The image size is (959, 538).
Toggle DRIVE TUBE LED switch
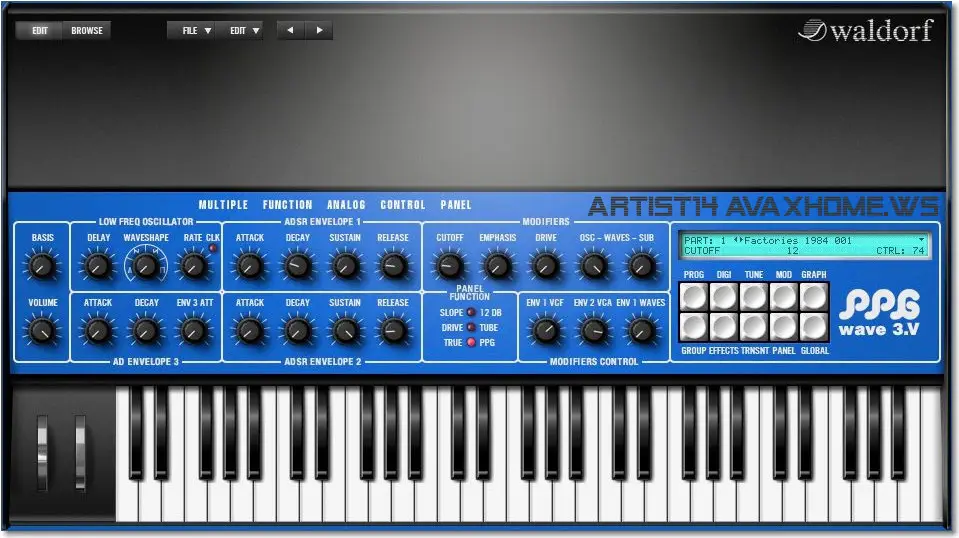pos(472,328)
